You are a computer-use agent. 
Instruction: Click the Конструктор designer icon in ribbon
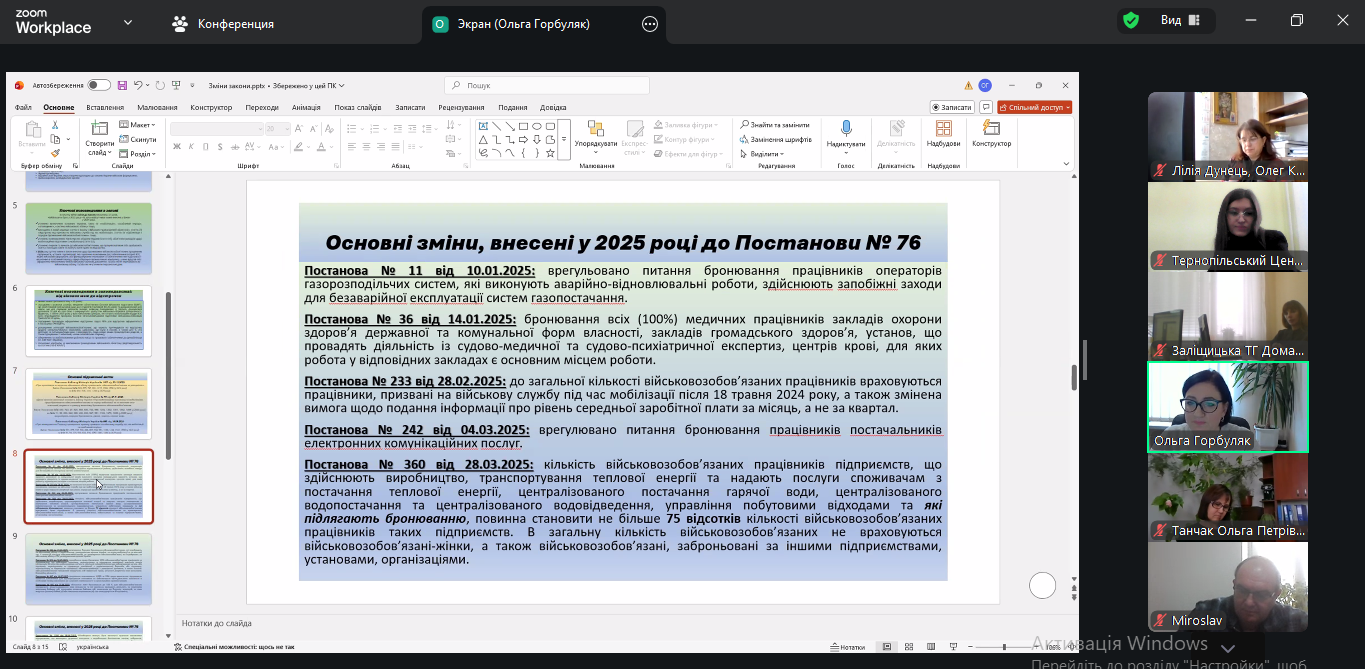pos(991,128)
